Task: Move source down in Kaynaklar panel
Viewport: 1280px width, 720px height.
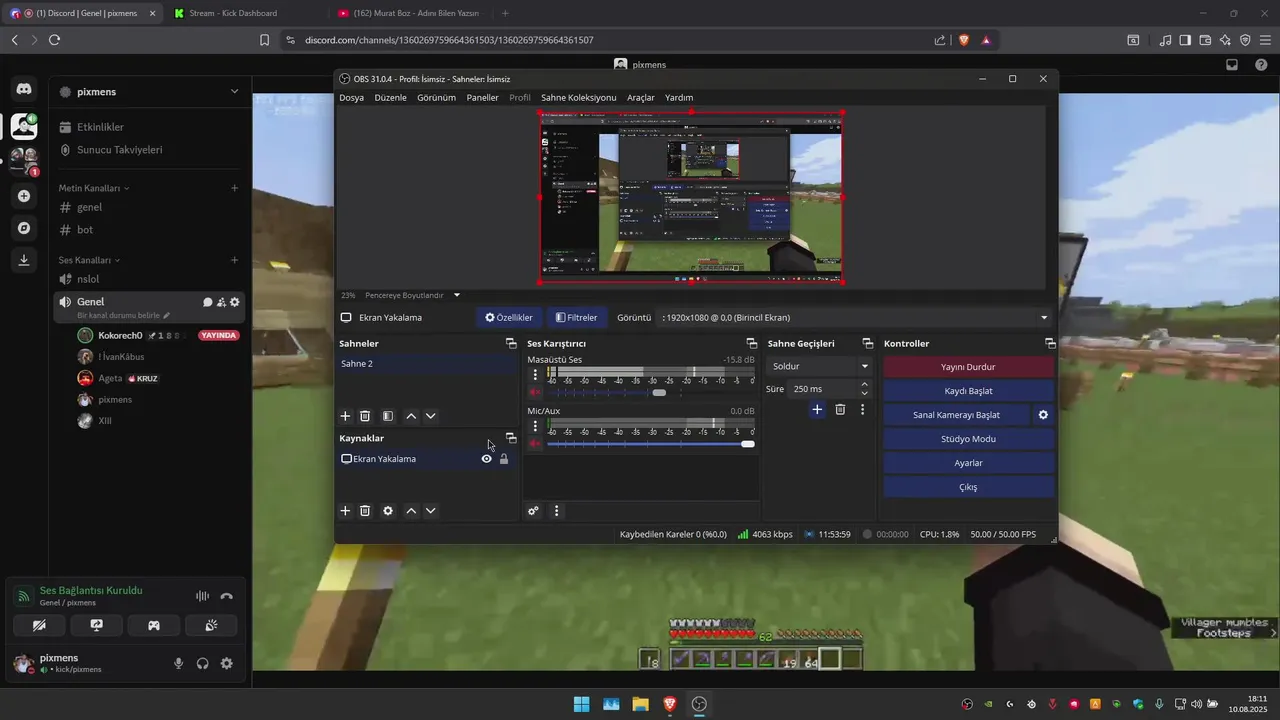Action: (x=431, y=511)
